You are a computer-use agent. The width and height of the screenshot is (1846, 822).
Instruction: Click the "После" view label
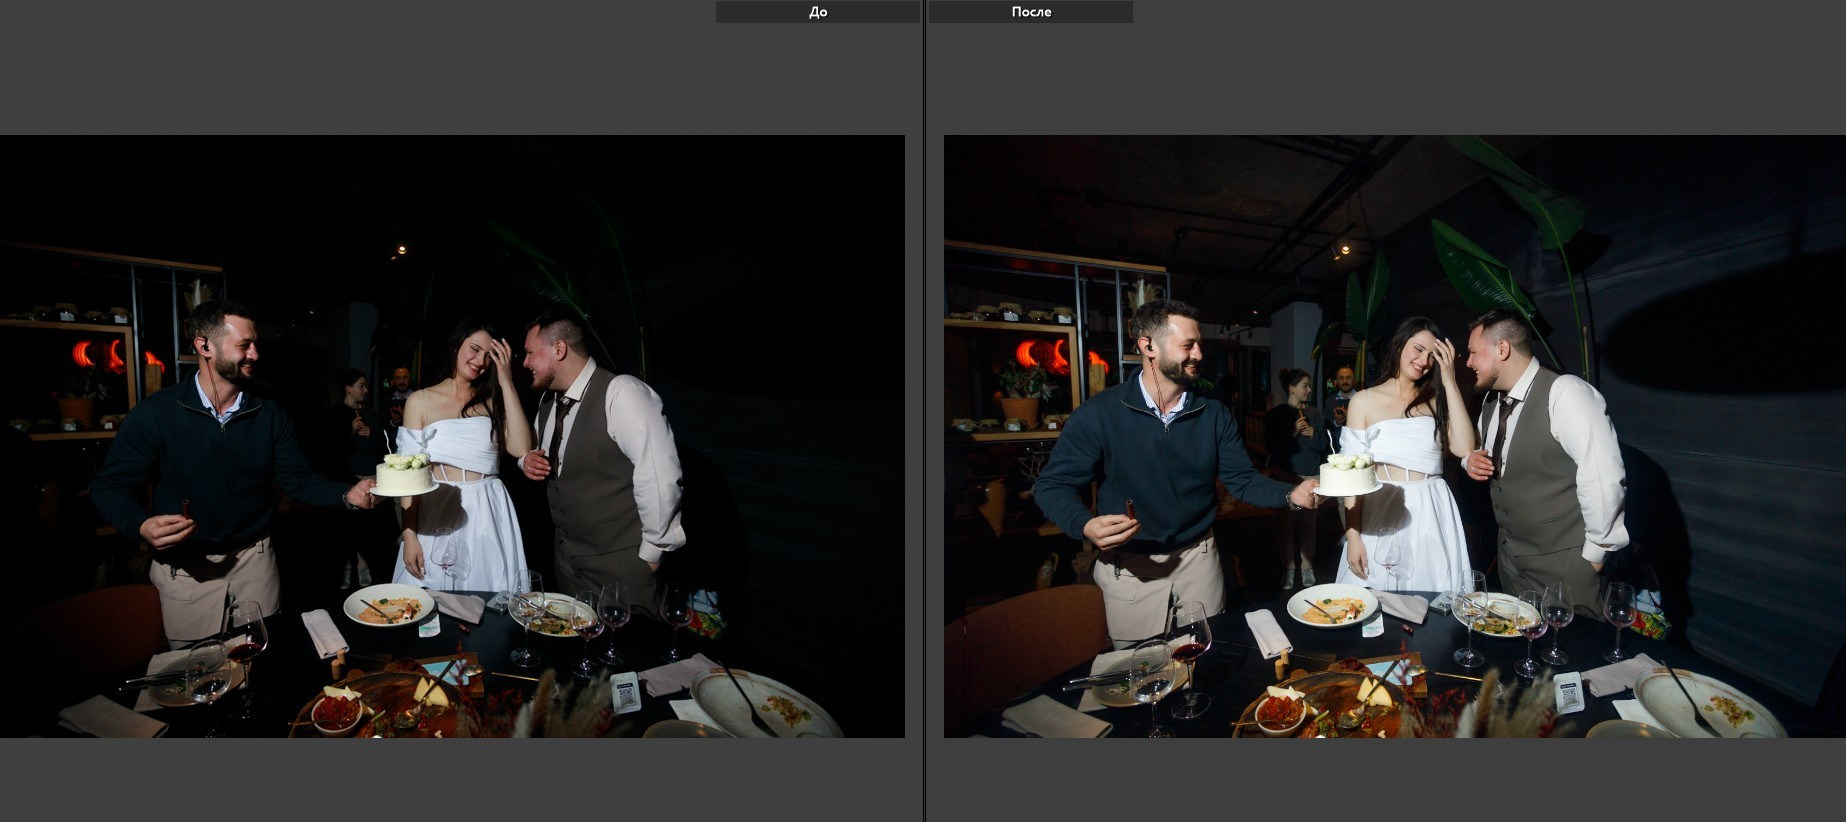(1030, 12)
